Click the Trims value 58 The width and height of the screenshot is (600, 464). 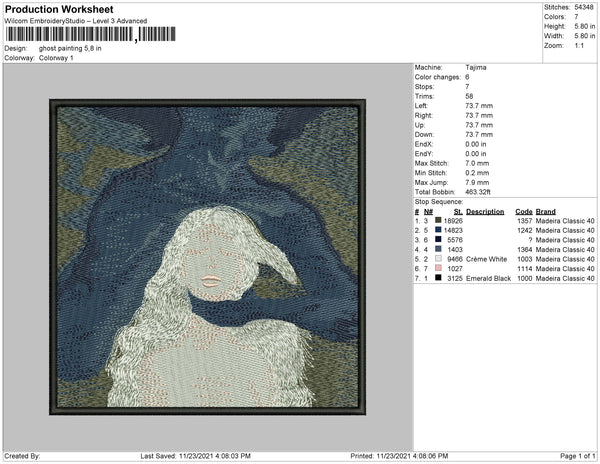469,96
